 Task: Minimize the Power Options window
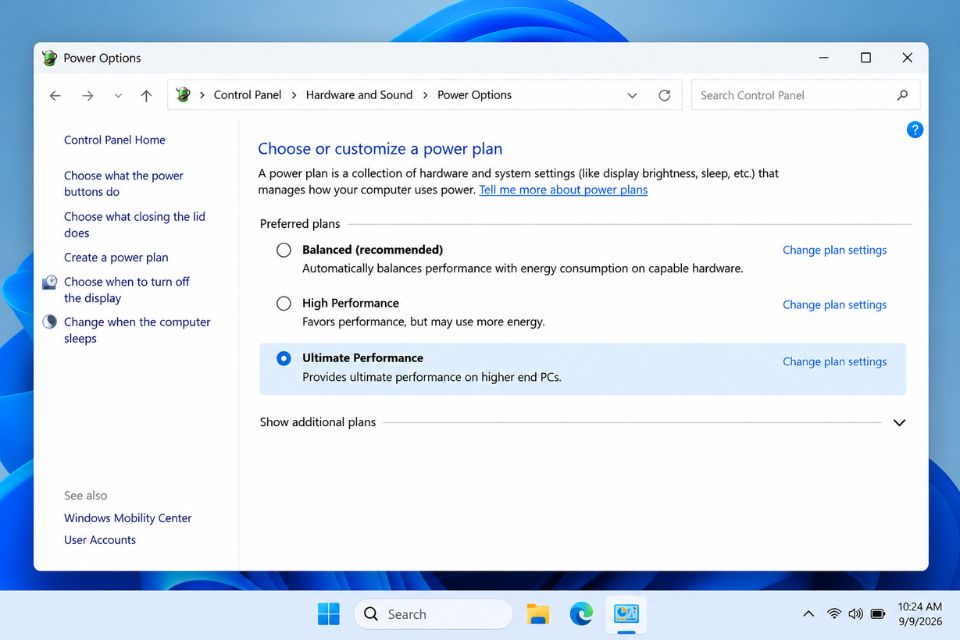pyautogui.click(x=824, y=58)
